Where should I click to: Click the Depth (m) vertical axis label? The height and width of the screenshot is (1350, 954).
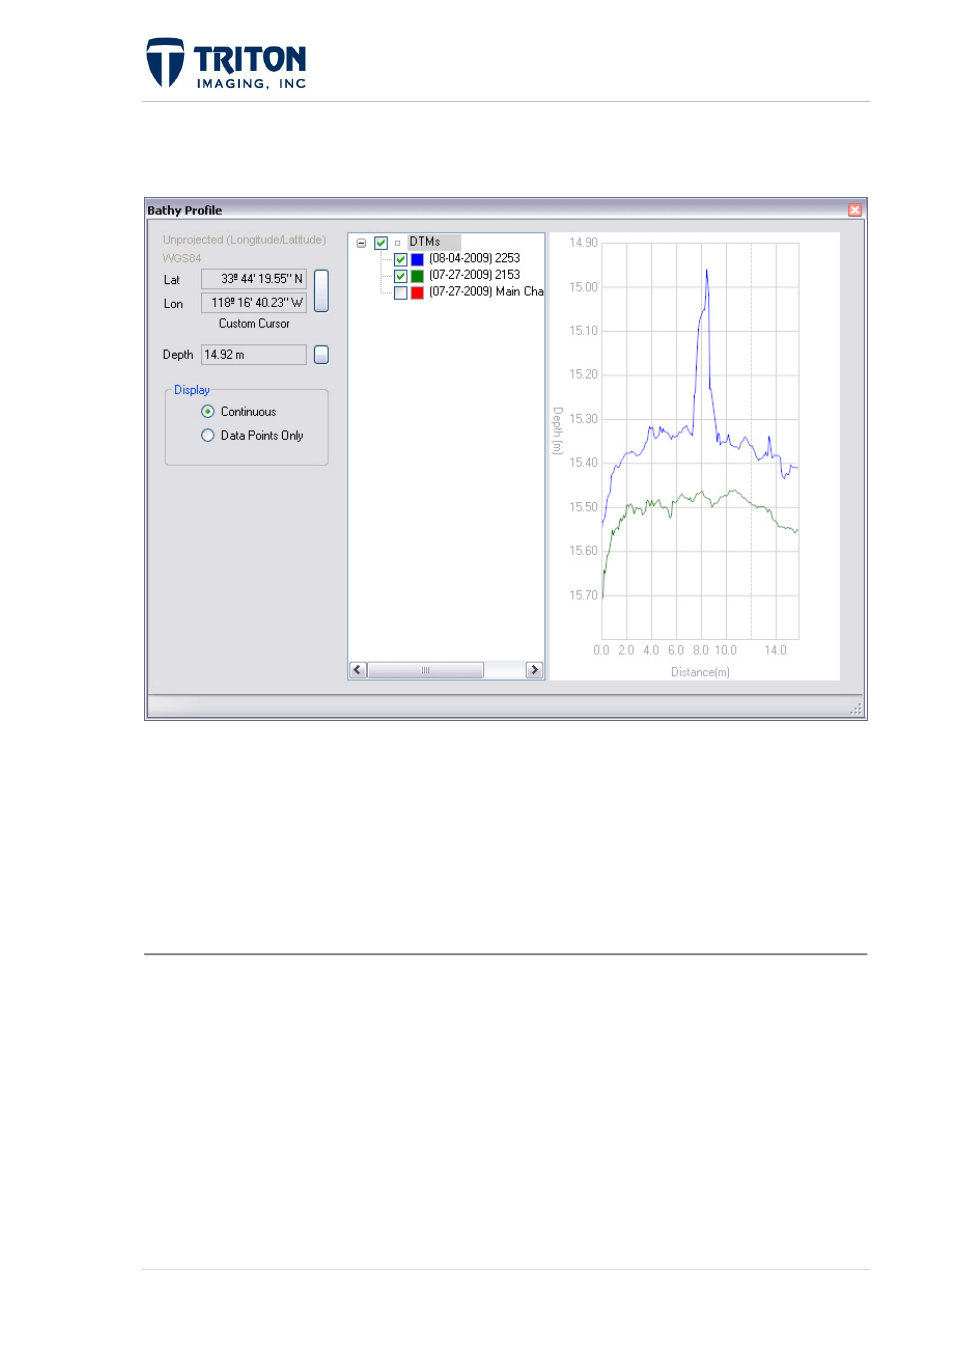coord(558,431)
